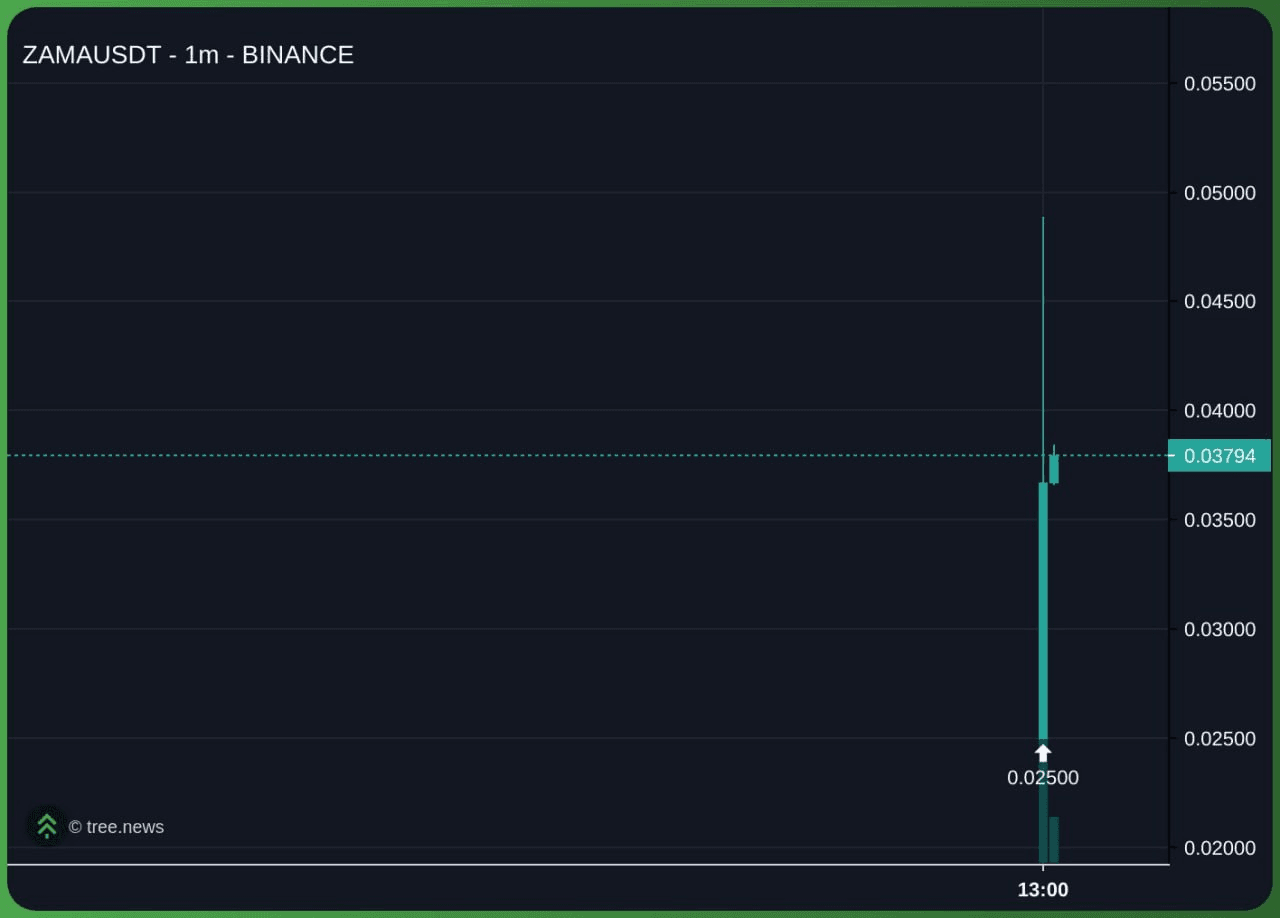
Task: Click the ZAMAUSDT - 1m - BINANCE chart title
Action: pyautogui.click(x=188, y=55)
